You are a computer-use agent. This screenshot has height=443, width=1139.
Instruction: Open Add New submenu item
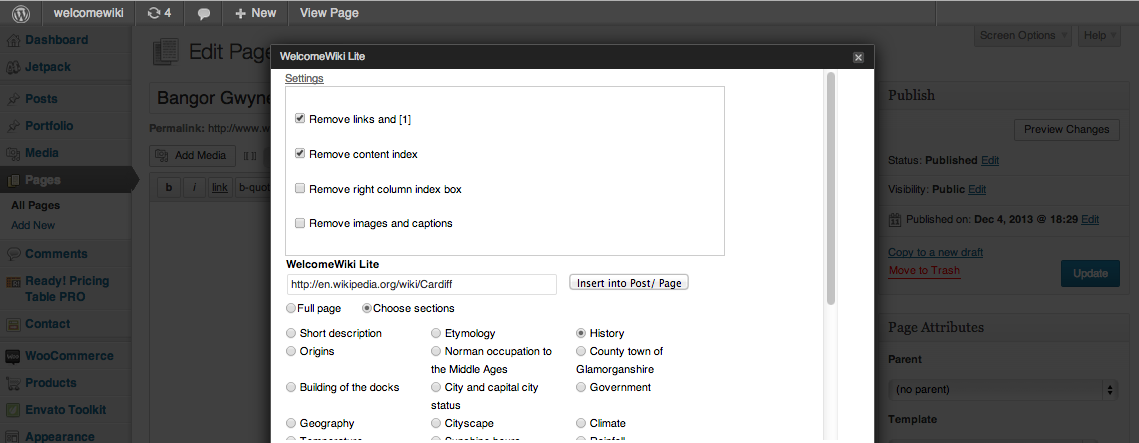point(33,225)
